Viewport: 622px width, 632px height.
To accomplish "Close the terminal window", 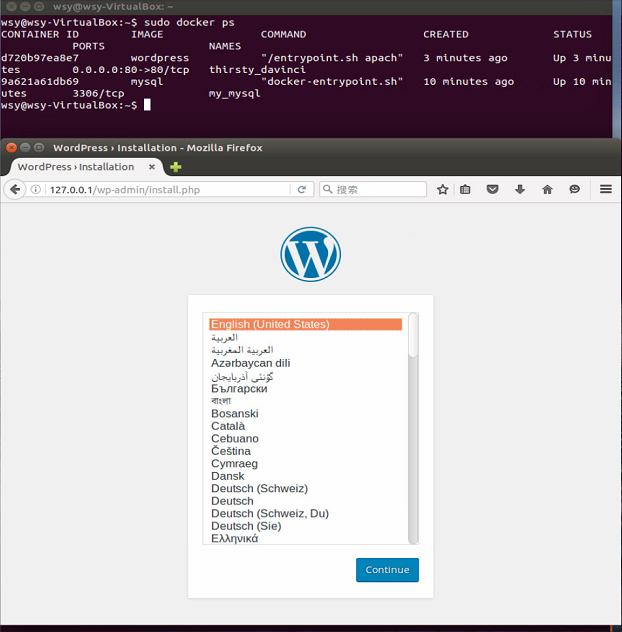I will 12,6.
